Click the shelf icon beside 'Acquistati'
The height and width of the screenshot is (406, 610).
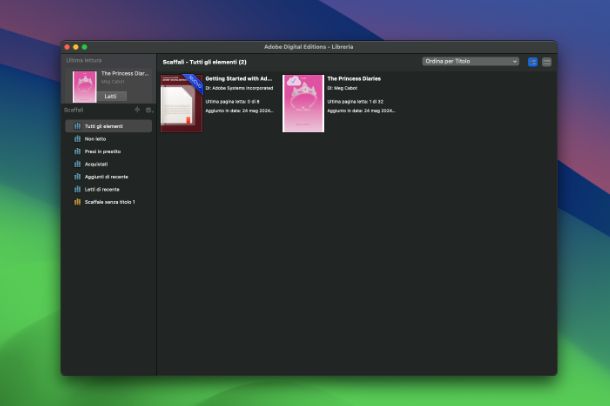[x=77, y=164]
